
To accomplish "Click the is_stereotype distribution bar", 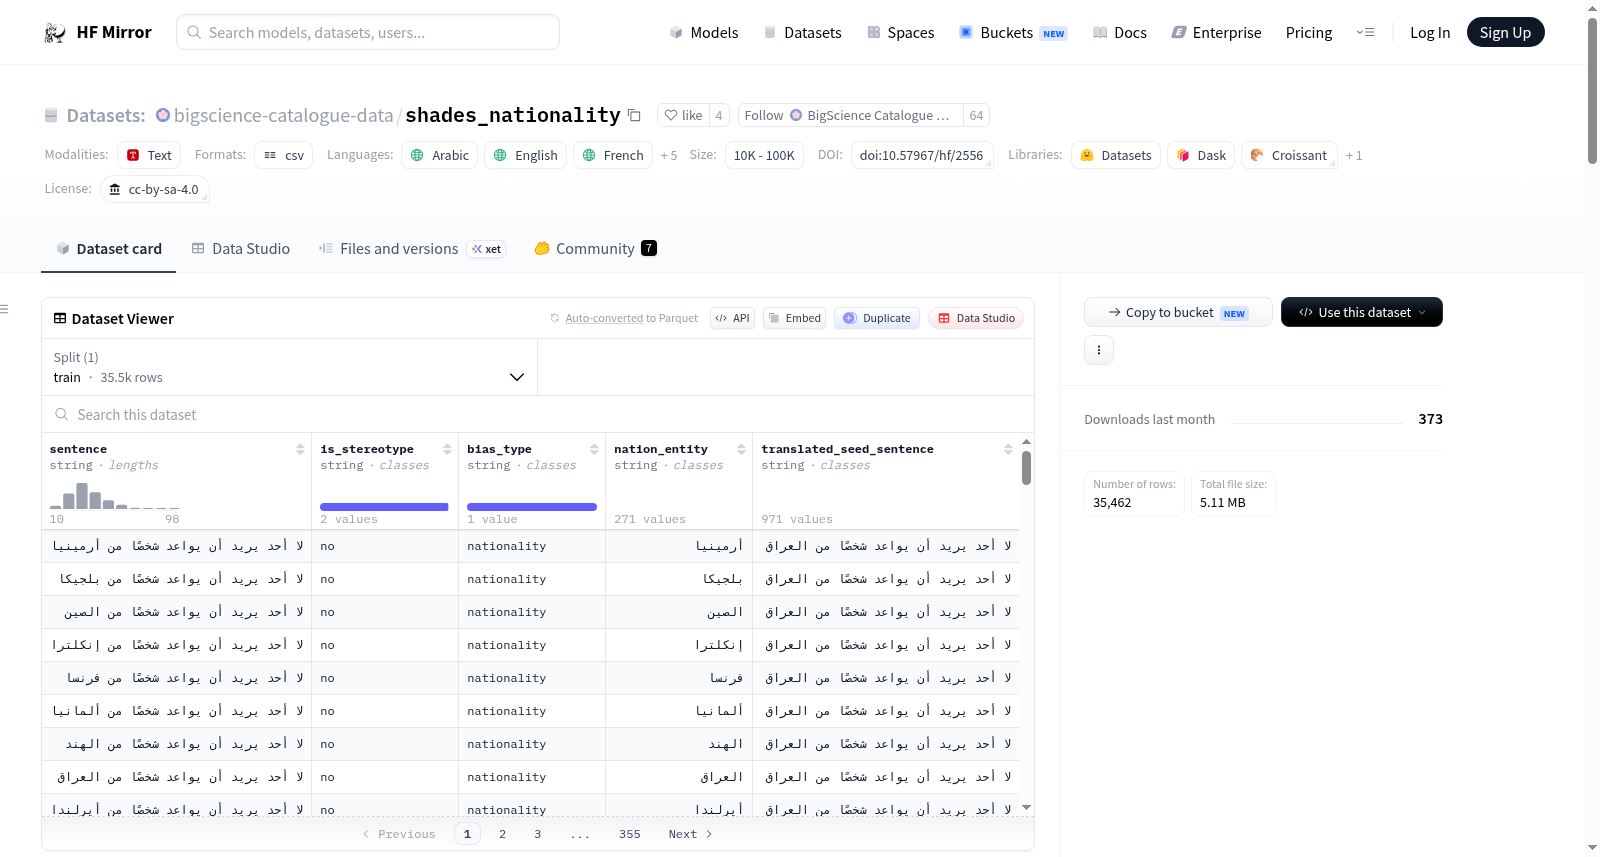I will [x=384, y=507].
